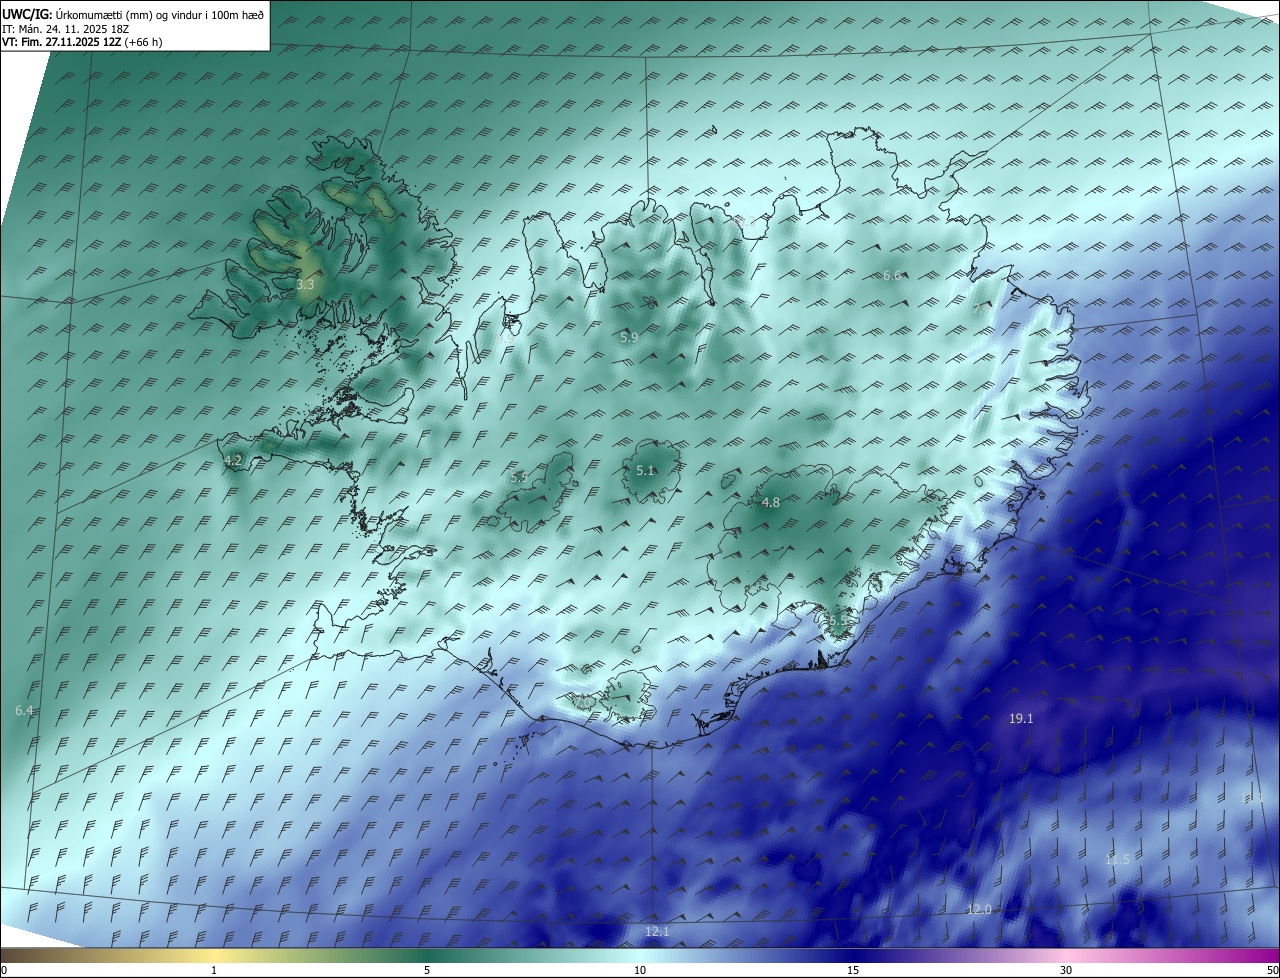Click the initial time line 'IT: Mán. 24. 11. 2025 18Z'
Screen dimensions: 1280x978
pos(64,28)
